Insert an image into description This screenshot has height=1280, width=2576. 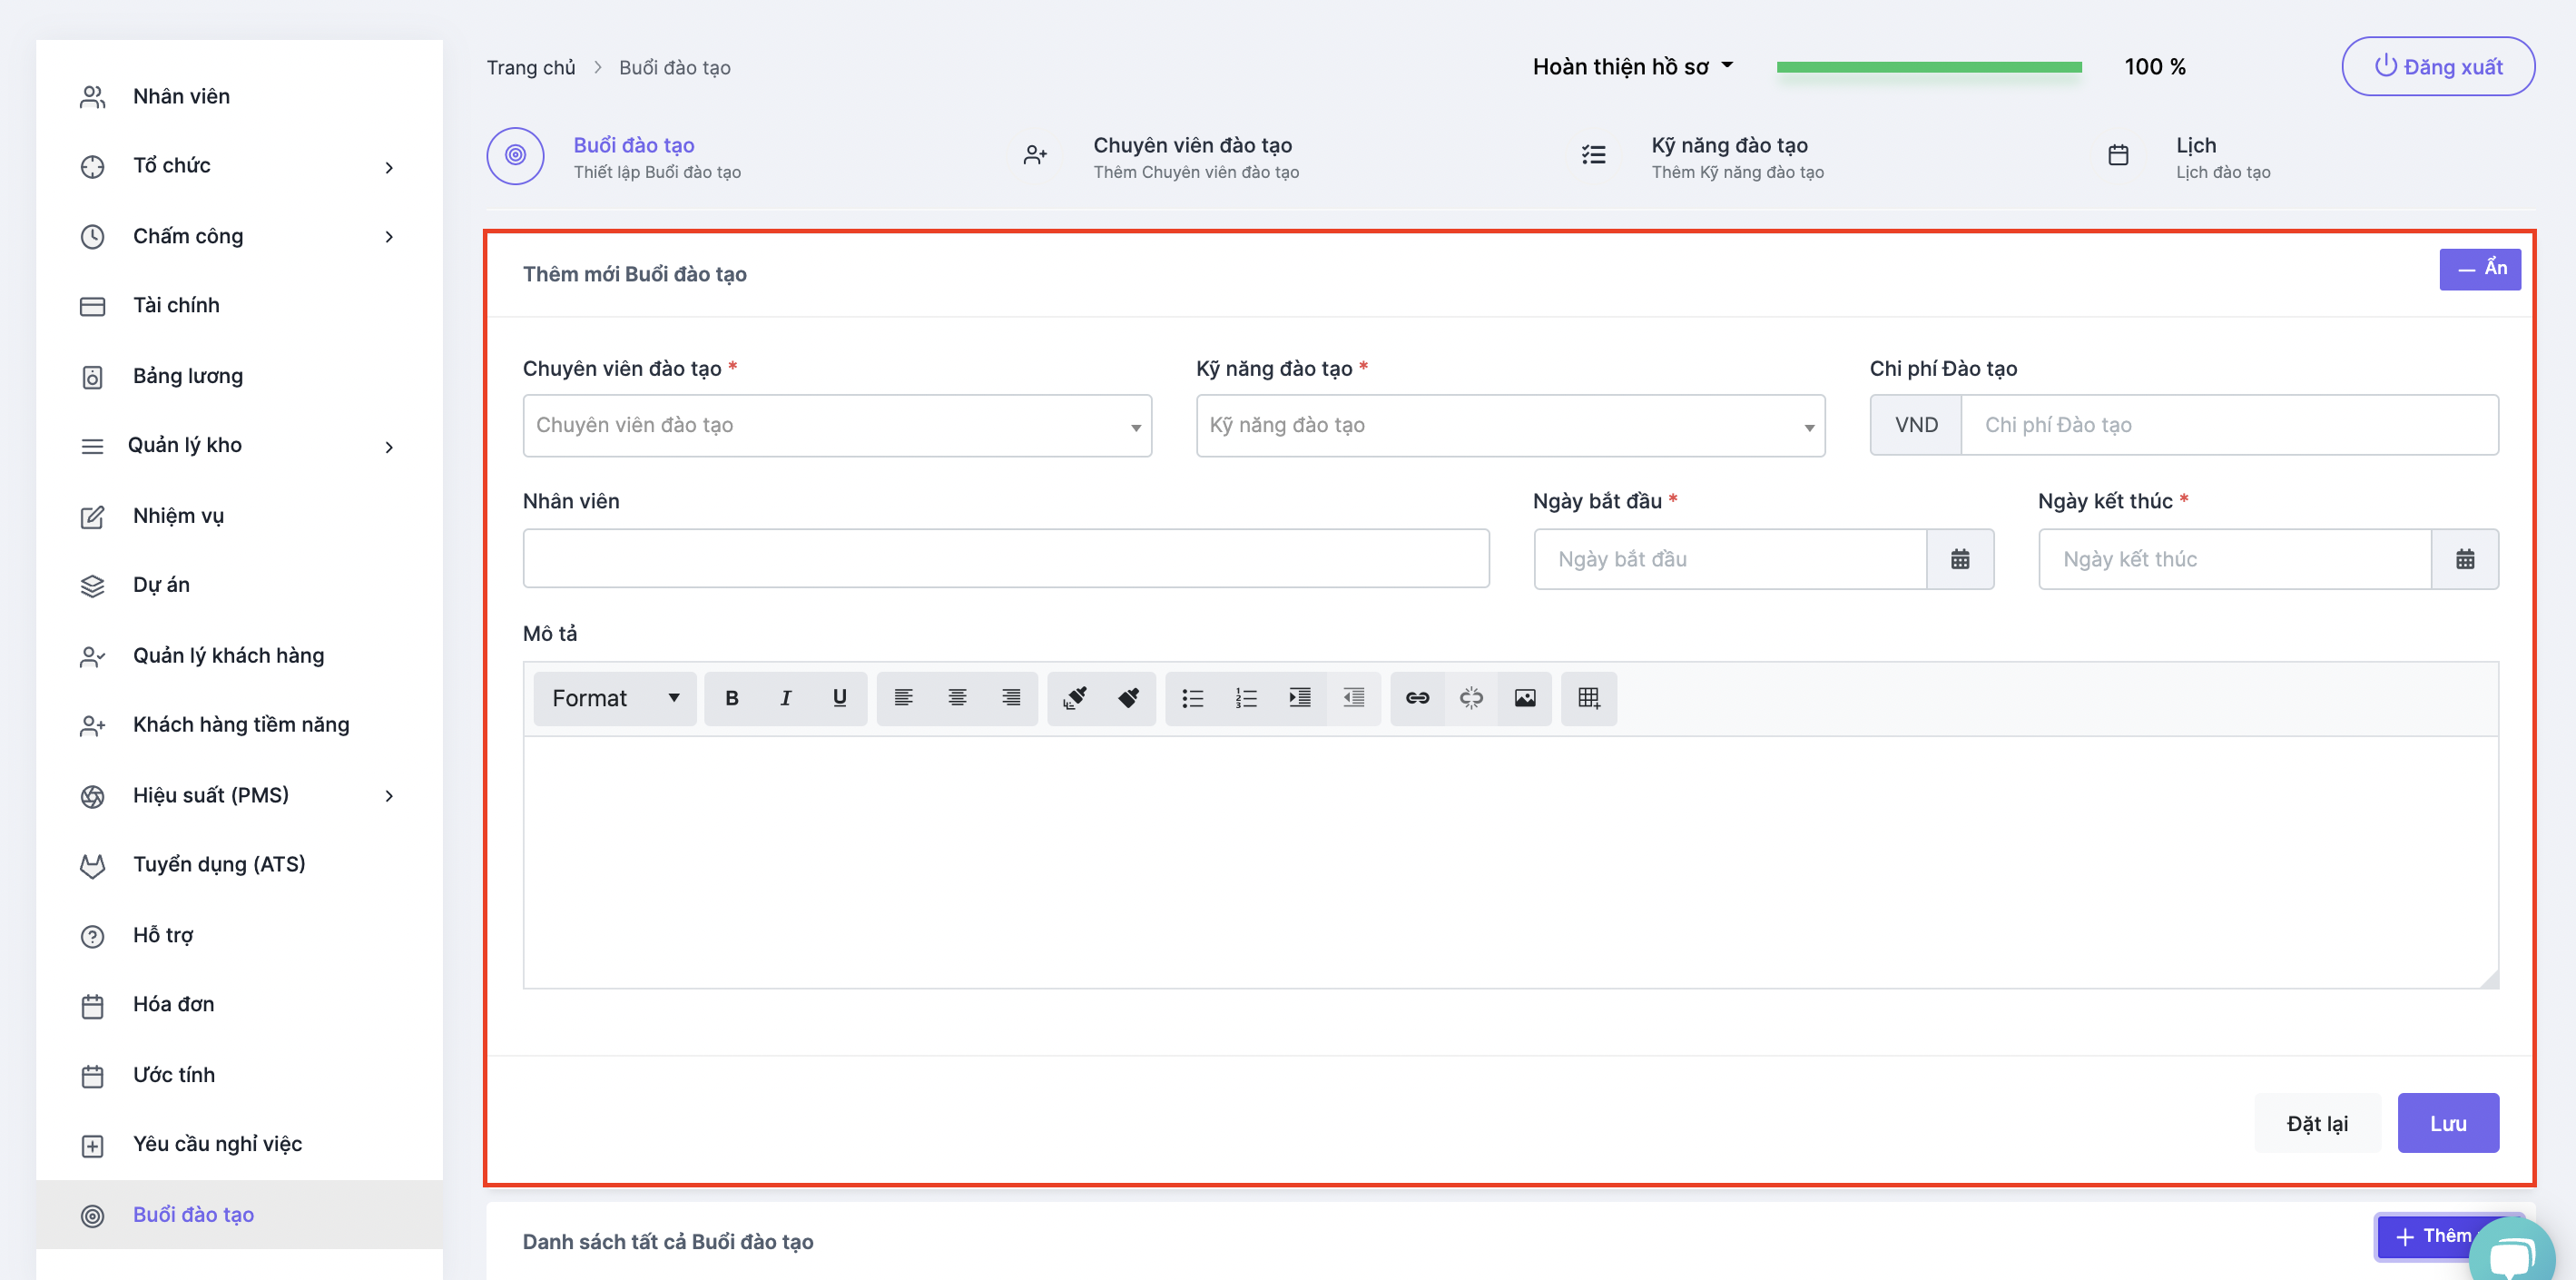coord(1525,698)
